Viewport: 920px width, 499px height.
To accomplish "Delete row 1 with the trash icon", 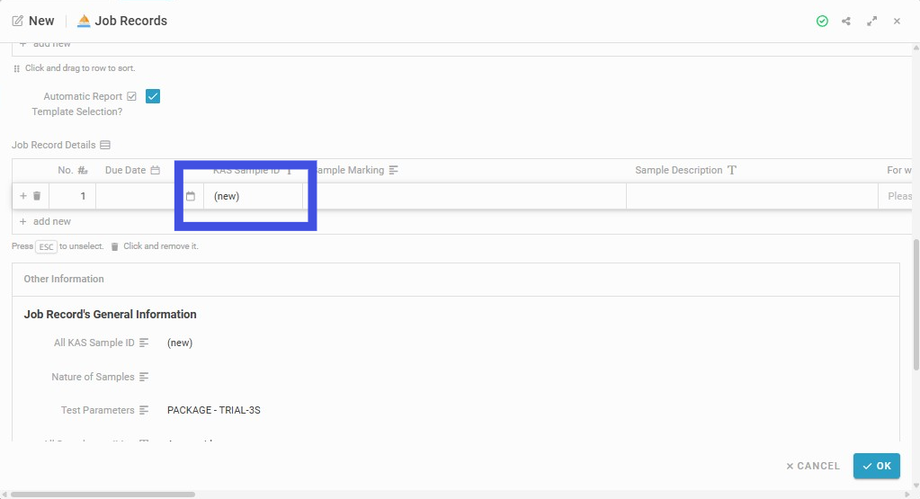I will pos(37,196).
